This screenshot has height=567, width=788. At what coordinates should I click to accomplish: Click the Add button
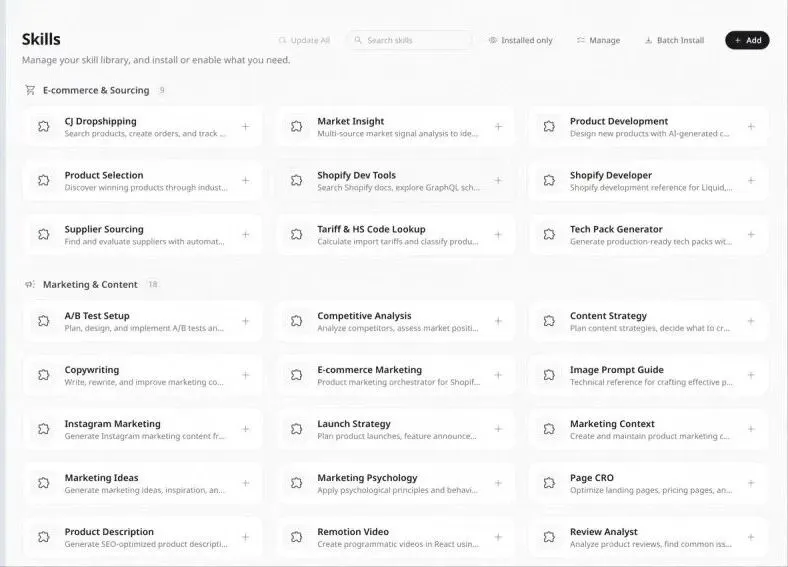[747, 40]
